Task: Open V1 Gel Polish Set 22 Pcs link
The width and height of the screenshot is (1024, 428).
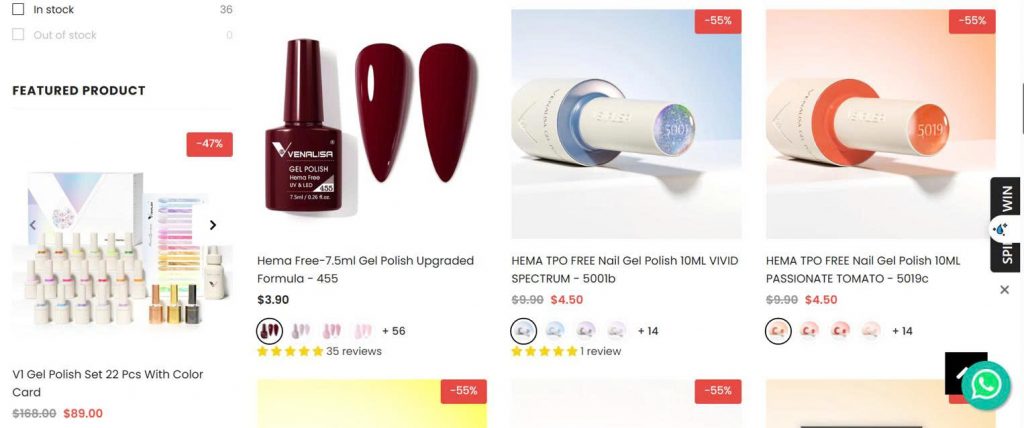Action: (x=108, y=383)
